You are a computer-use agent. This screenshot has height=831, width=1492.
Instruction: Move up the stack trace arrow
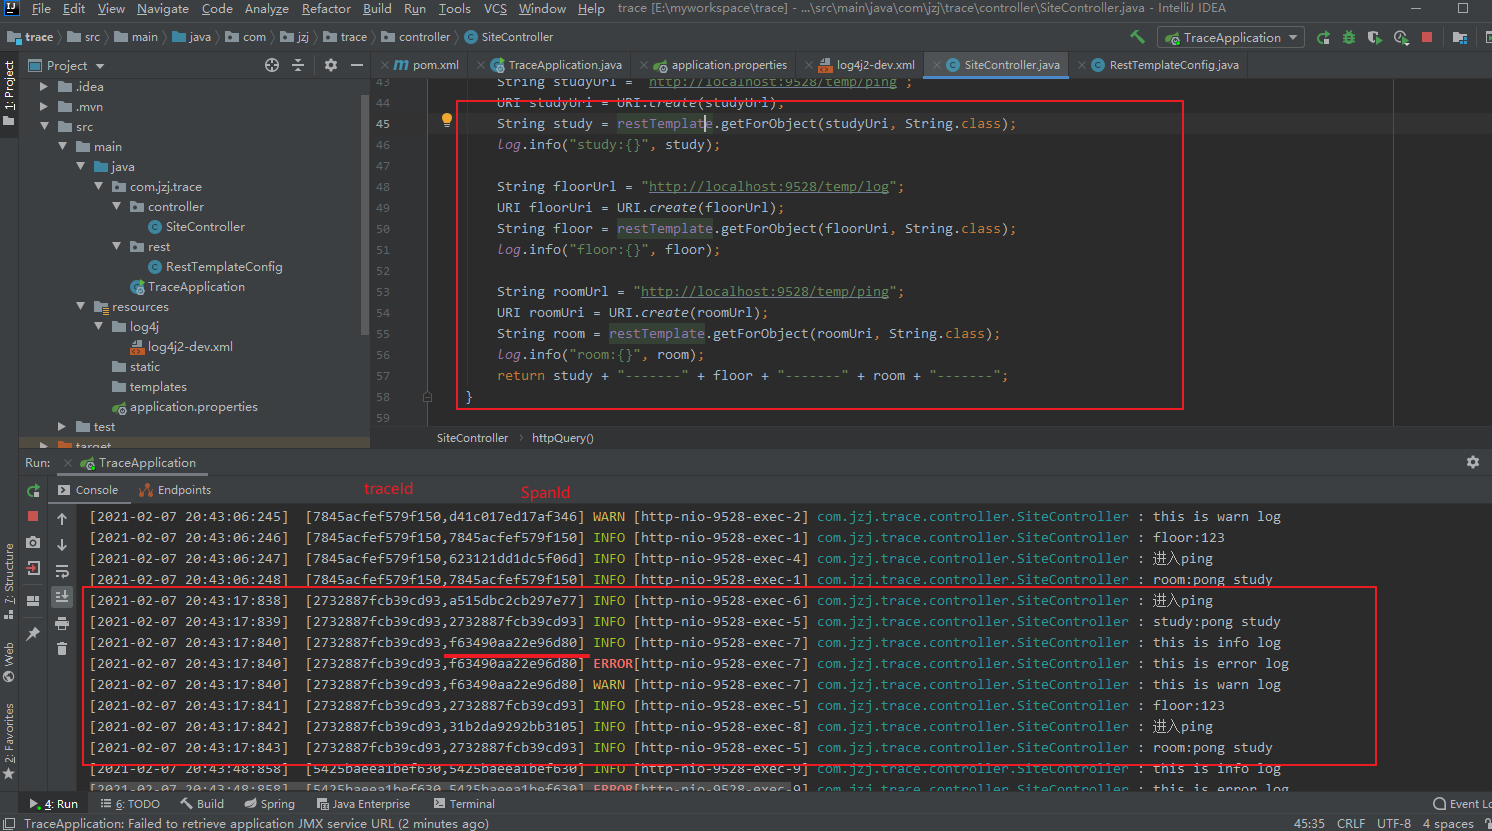tap(62, 519)
